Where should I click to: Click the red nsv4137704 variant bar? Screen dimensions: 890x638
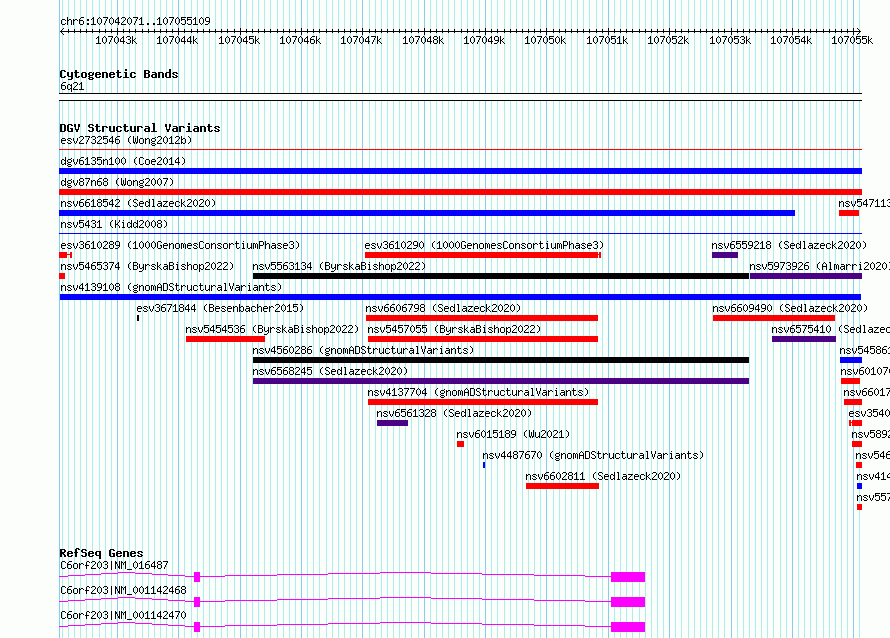tap(483, 402)
